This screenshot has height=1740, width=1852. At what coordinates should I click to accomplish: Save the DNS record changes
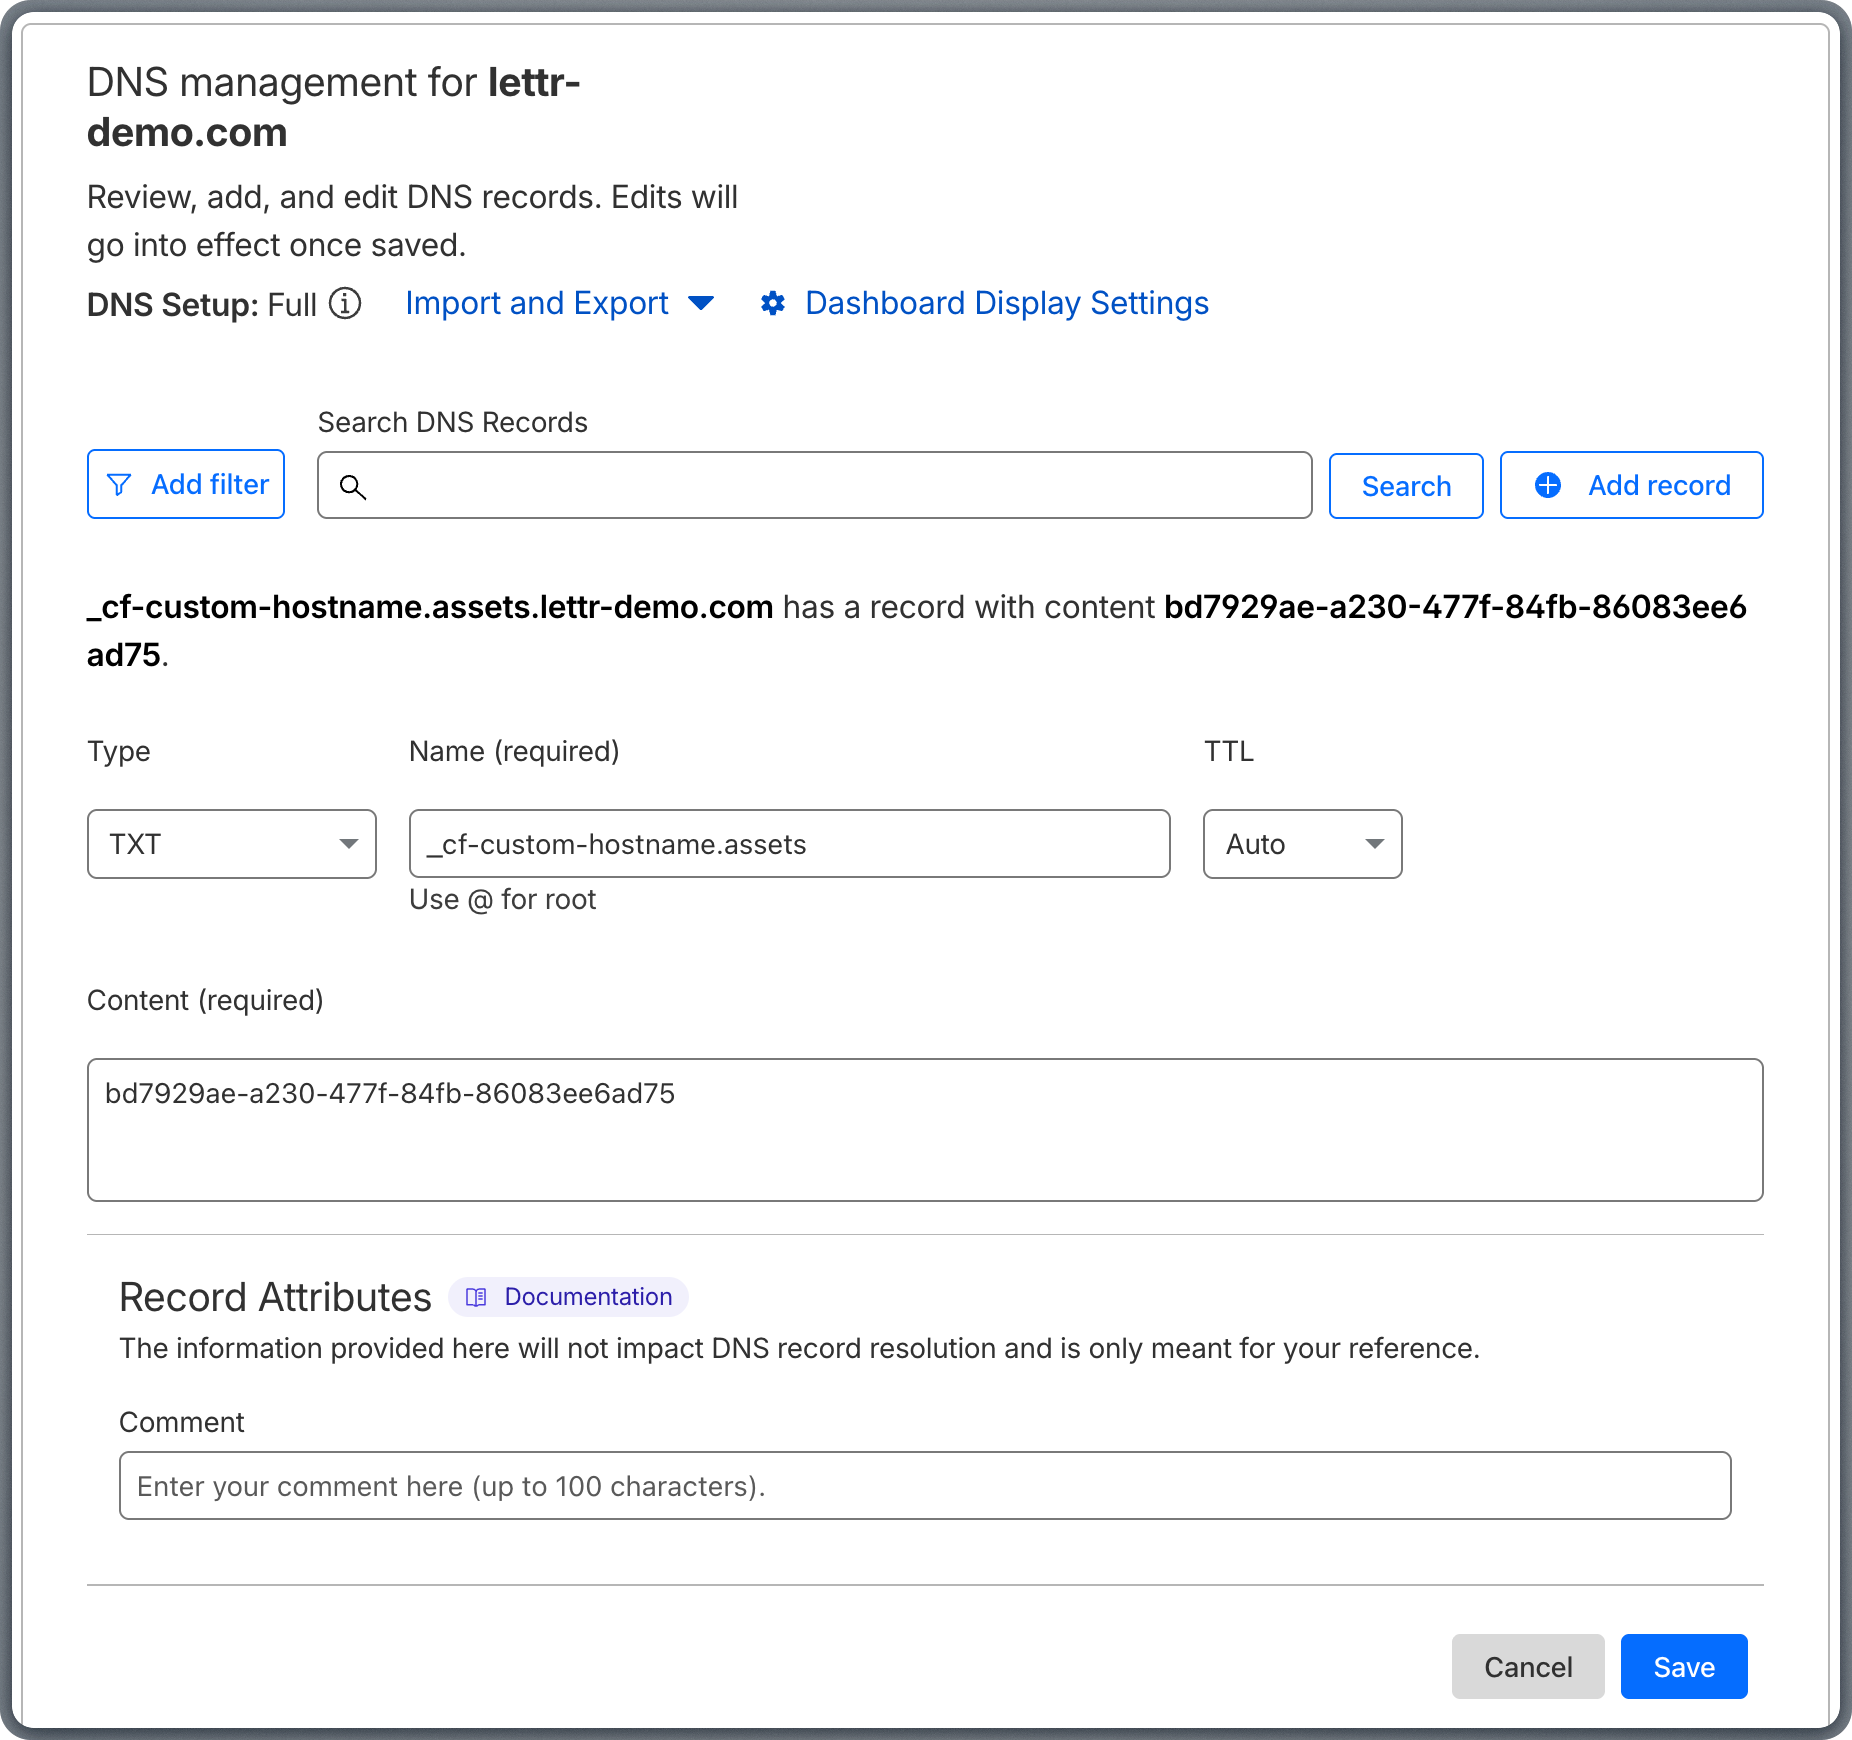click(x=1683, y=1667)
